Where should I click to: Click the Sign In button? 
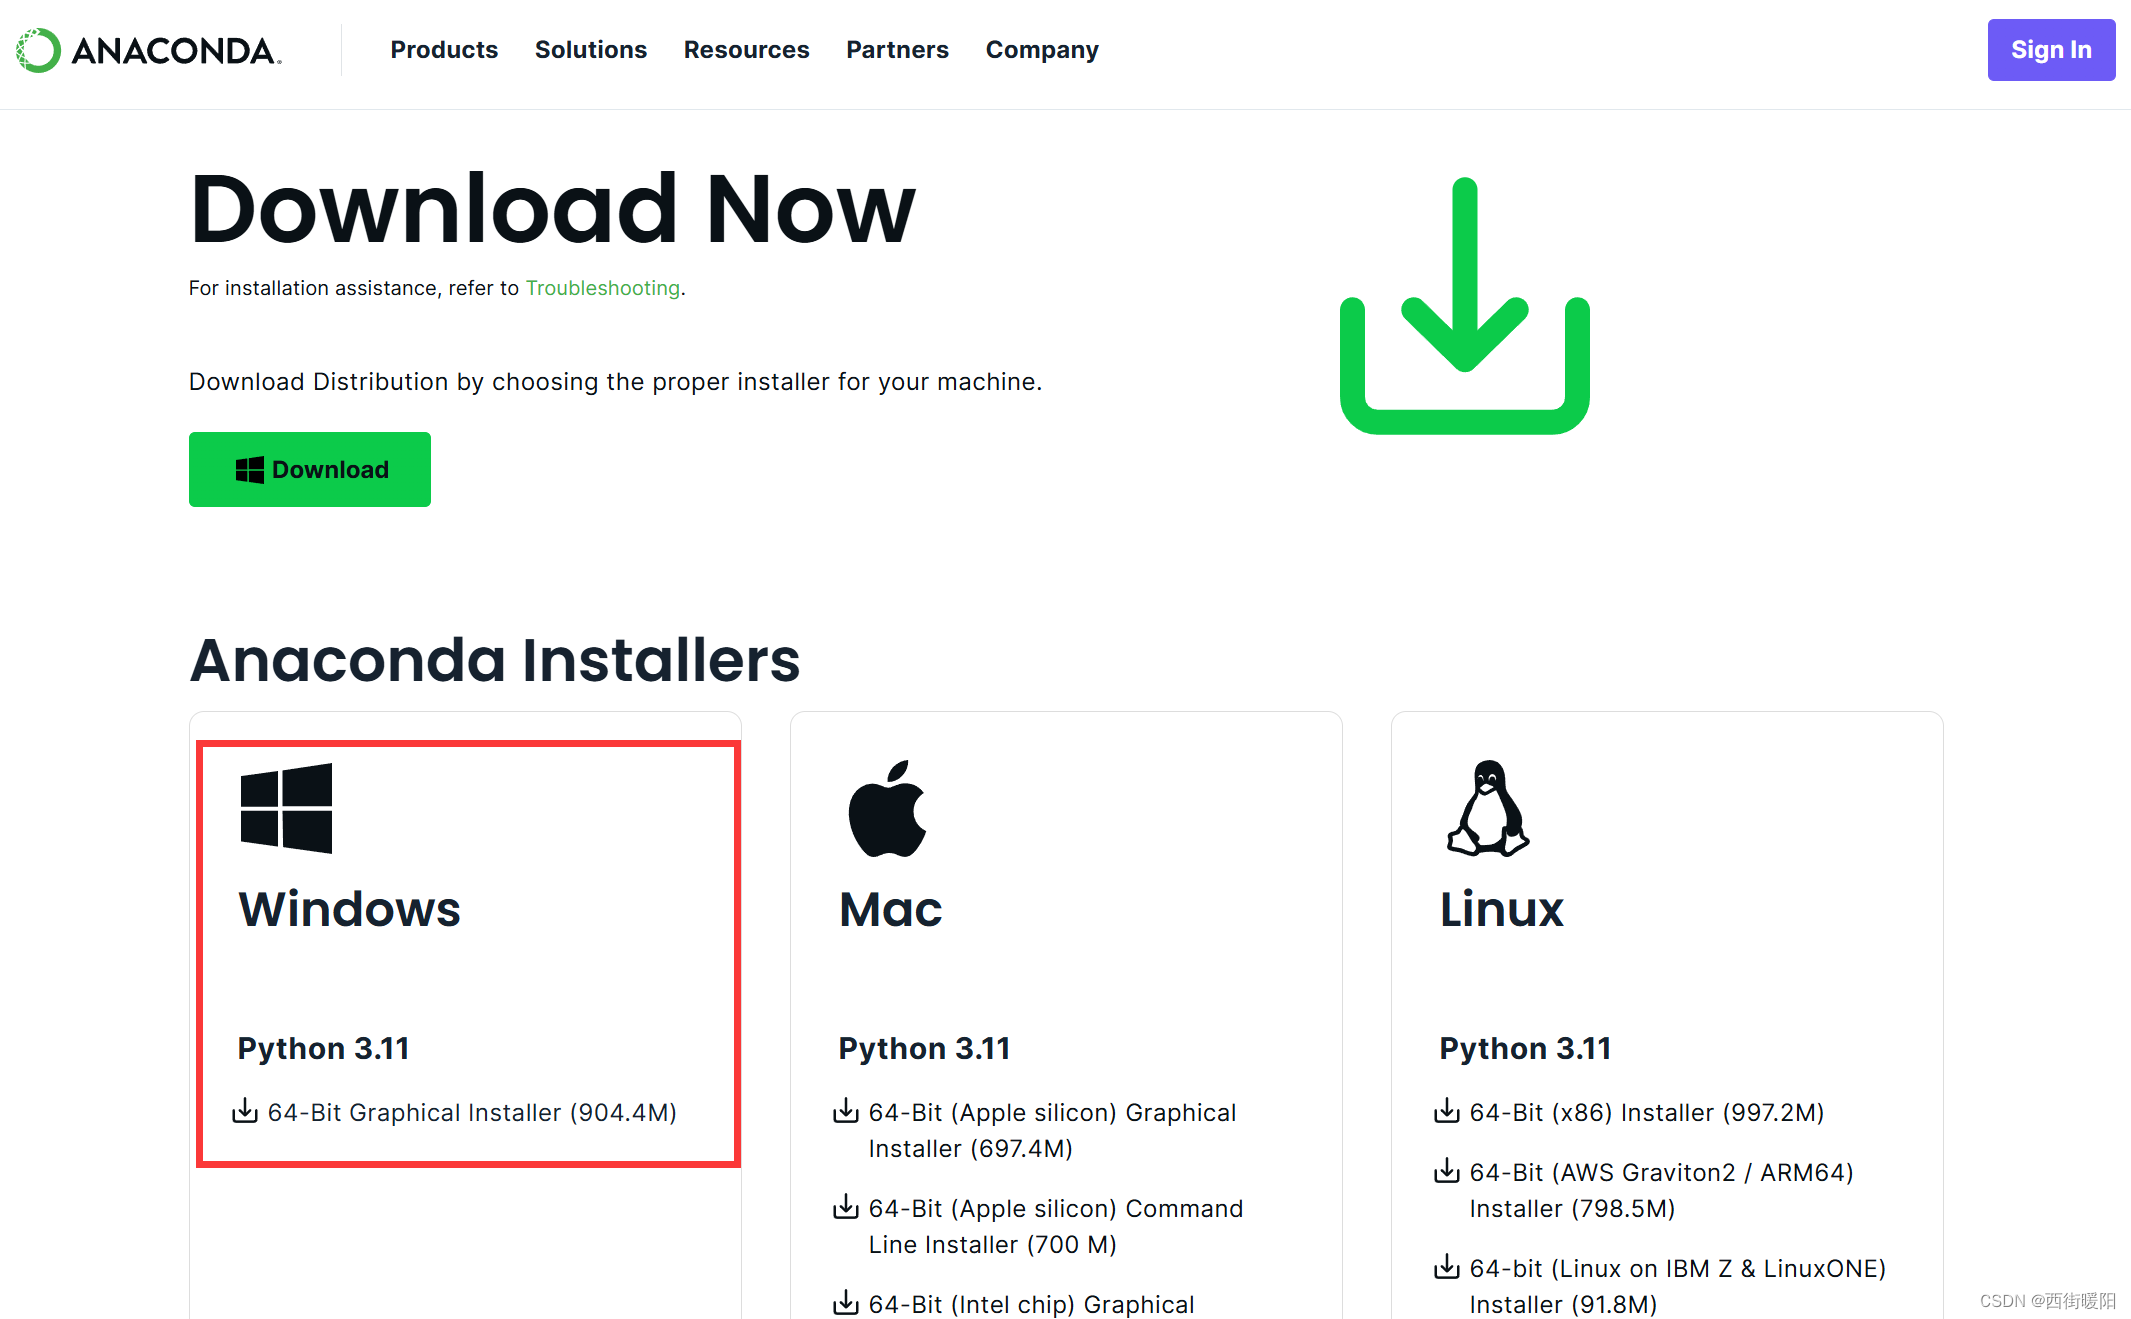(2051, 50)
